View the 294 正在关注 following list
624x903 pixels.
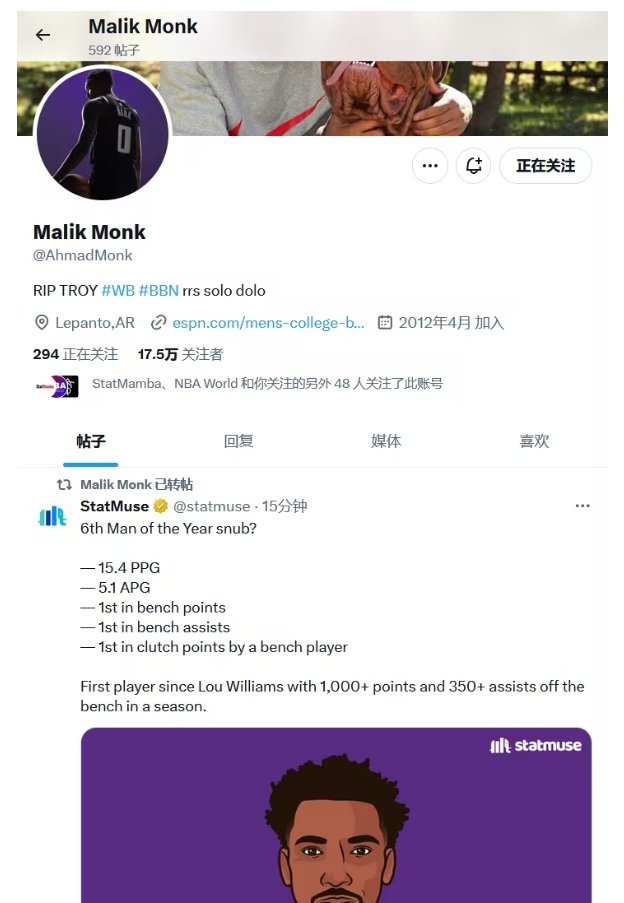click(75, 354)
